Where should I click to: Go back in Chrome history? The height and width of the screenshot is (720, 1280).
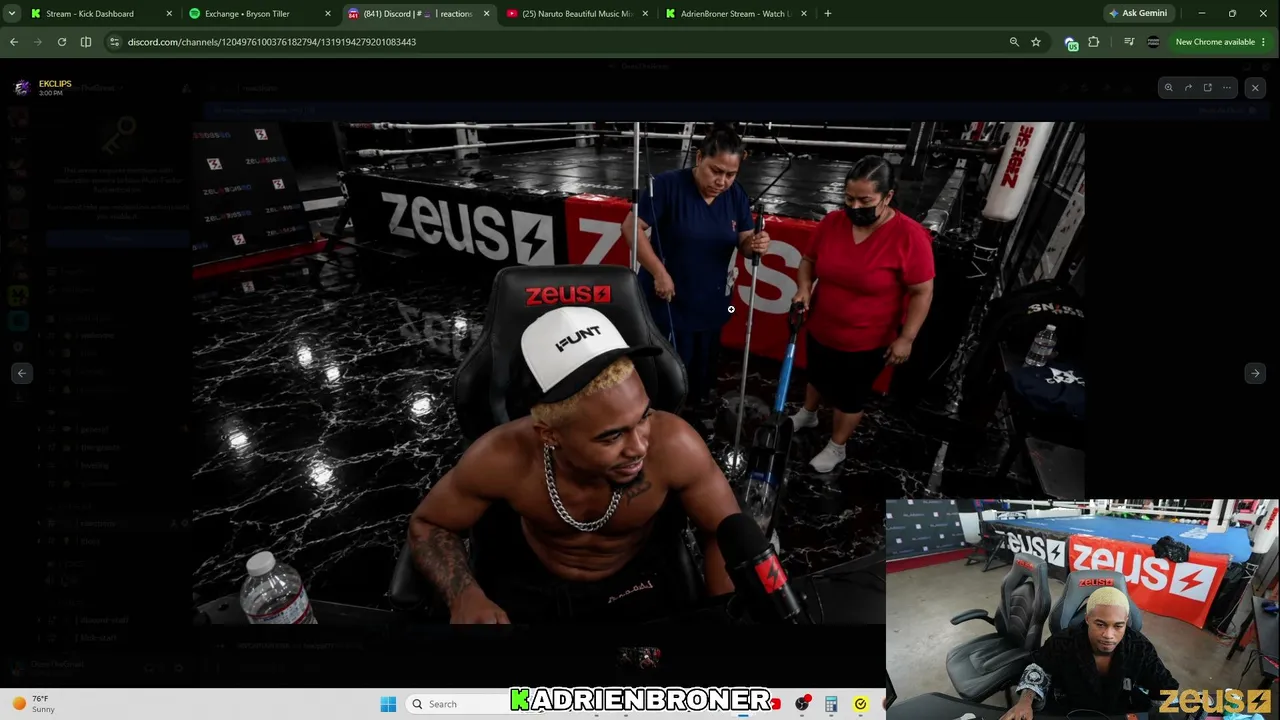coord(14,42)
